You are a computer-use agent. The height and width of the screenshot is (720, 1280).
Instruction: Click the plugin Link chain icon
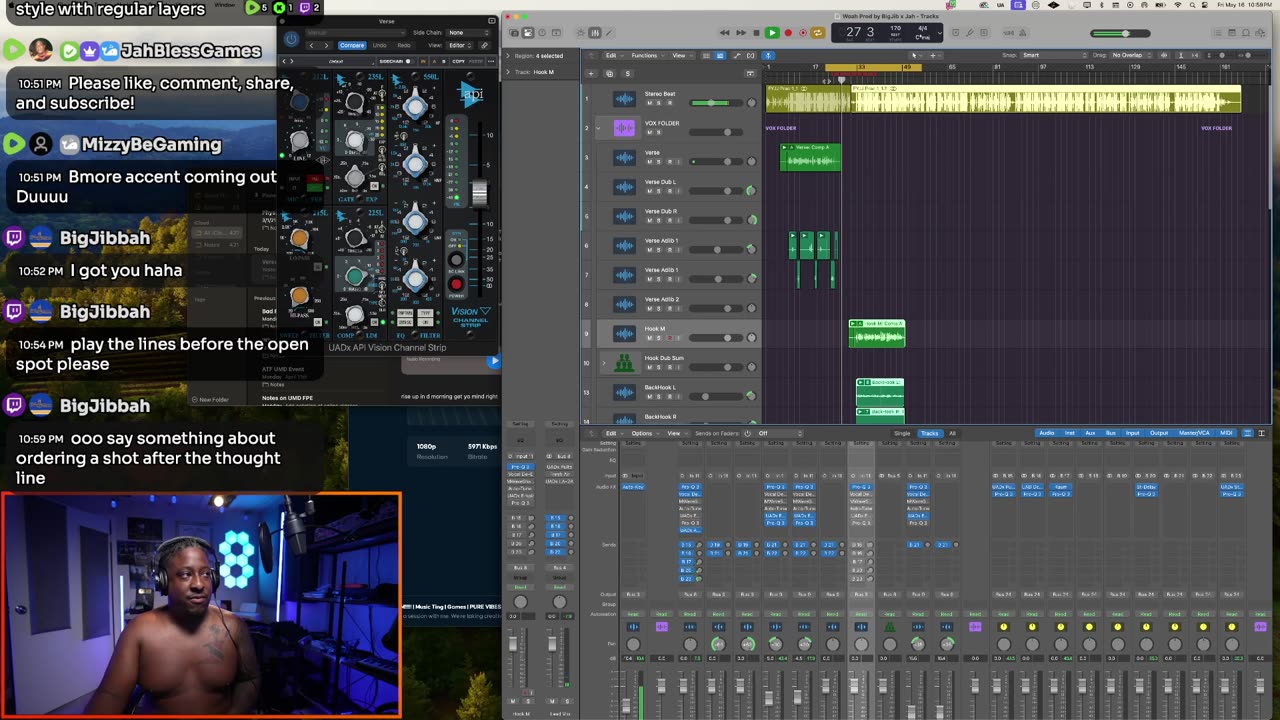(485, 45)
